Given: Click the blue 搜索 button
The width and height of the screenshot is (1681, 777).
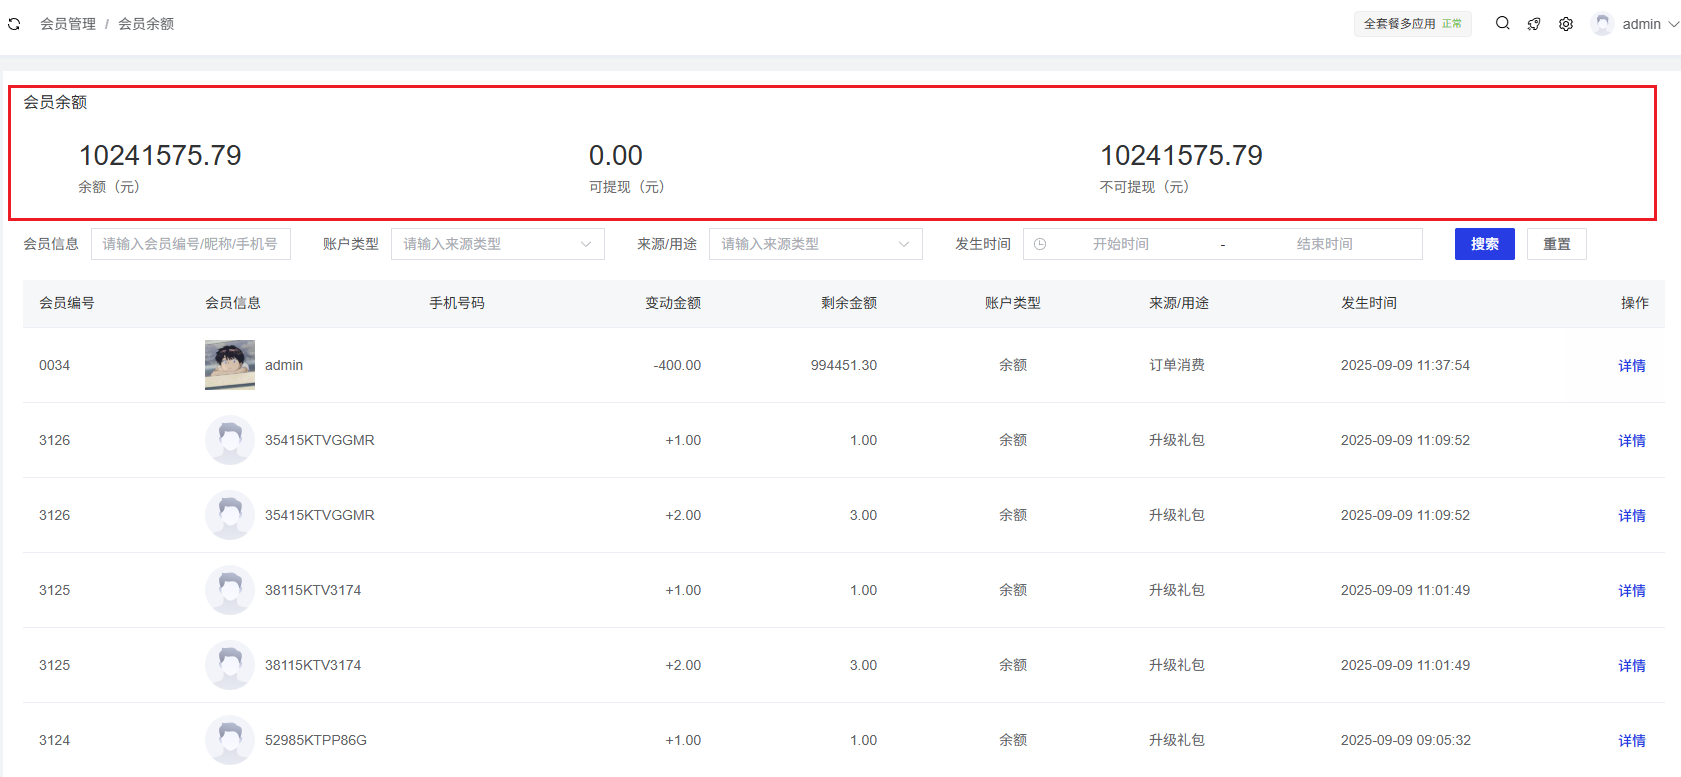Looking at the screenshot, I should coord(1484,244).
